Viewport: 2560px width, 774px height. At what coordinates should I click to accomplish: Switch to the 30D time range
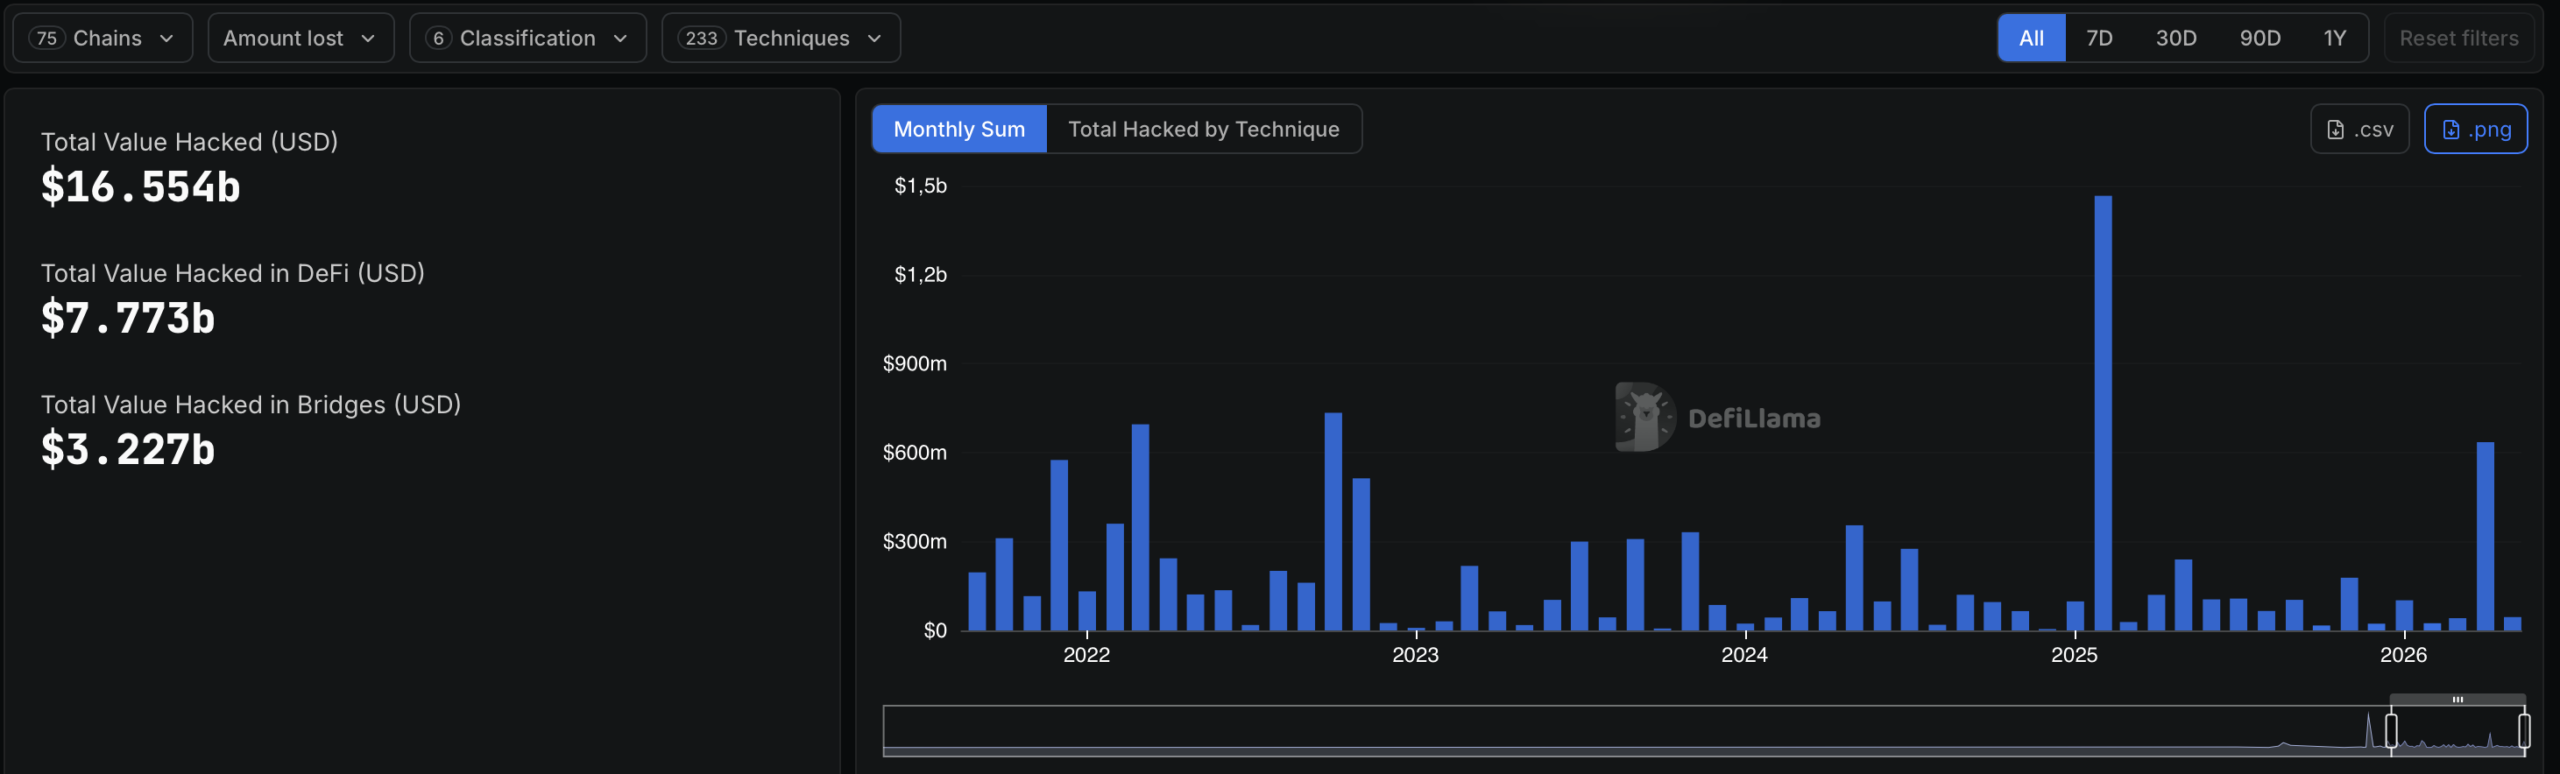point(2176,38)
